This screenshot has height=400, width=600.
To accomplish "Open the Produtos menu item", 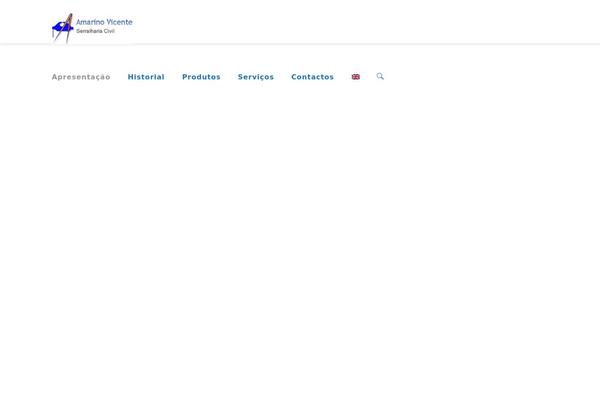I will (x=201, y=77).
